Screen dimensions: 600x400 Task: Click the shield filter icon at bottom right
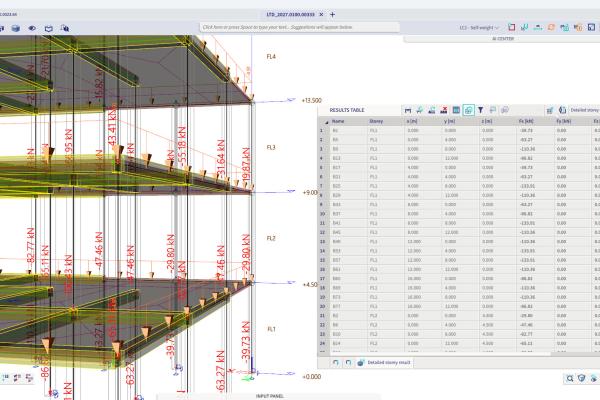tap(582, 378)
